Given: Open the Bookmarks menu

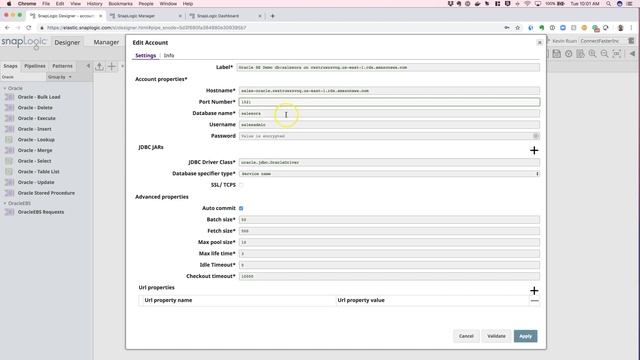Looking at the screenshot, I should 120,4.
